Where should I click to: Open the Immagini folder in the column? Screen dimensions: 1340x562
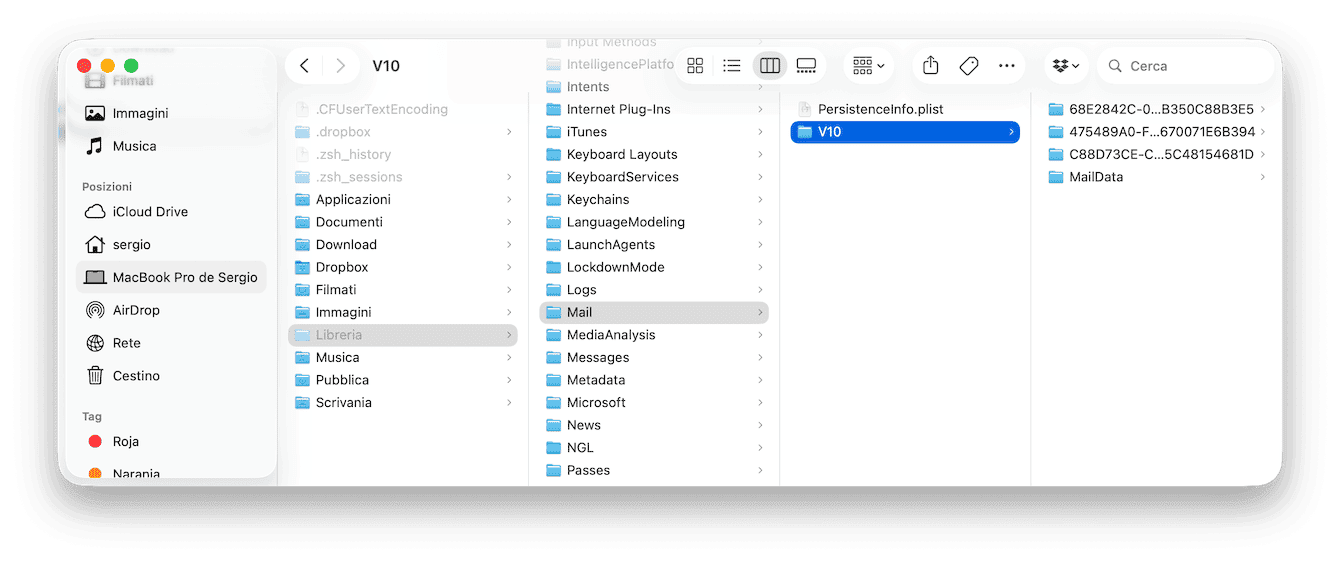click(403, 312)
